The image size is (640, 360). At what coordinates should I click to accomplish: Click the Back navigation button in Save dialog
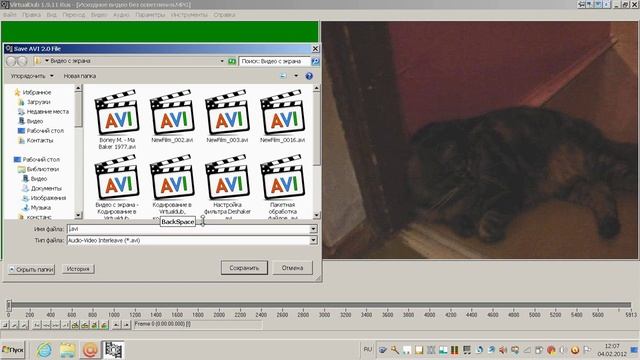(x=11, y=61)
